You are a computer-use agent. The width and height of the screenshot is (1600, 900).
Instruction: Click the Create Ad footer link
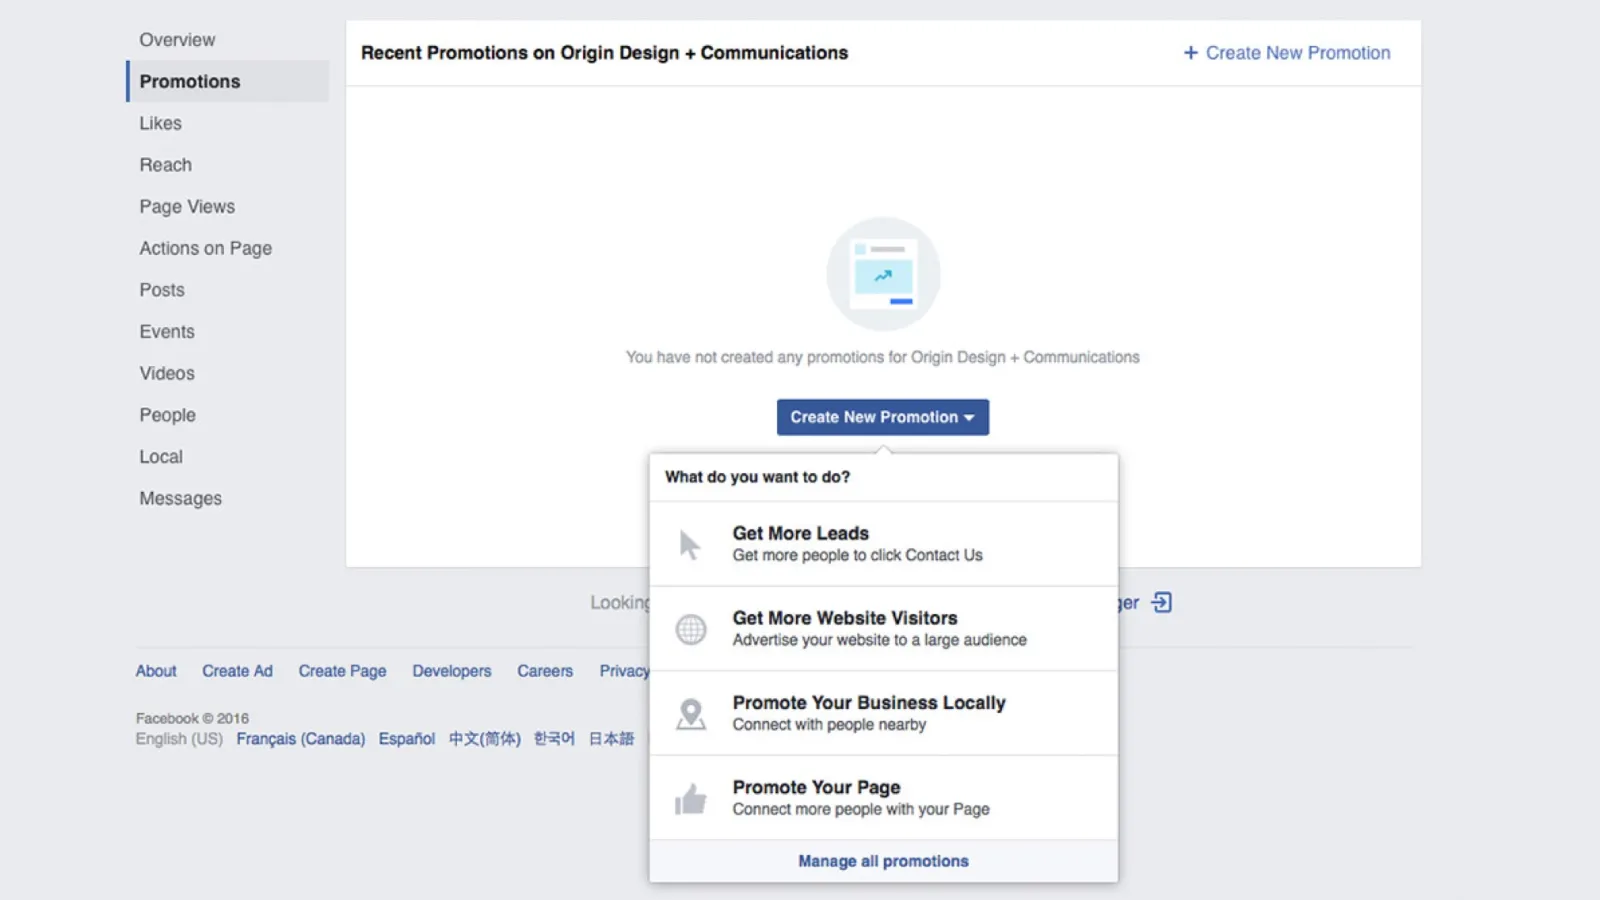pyautogui.click(x=237, y=671)
